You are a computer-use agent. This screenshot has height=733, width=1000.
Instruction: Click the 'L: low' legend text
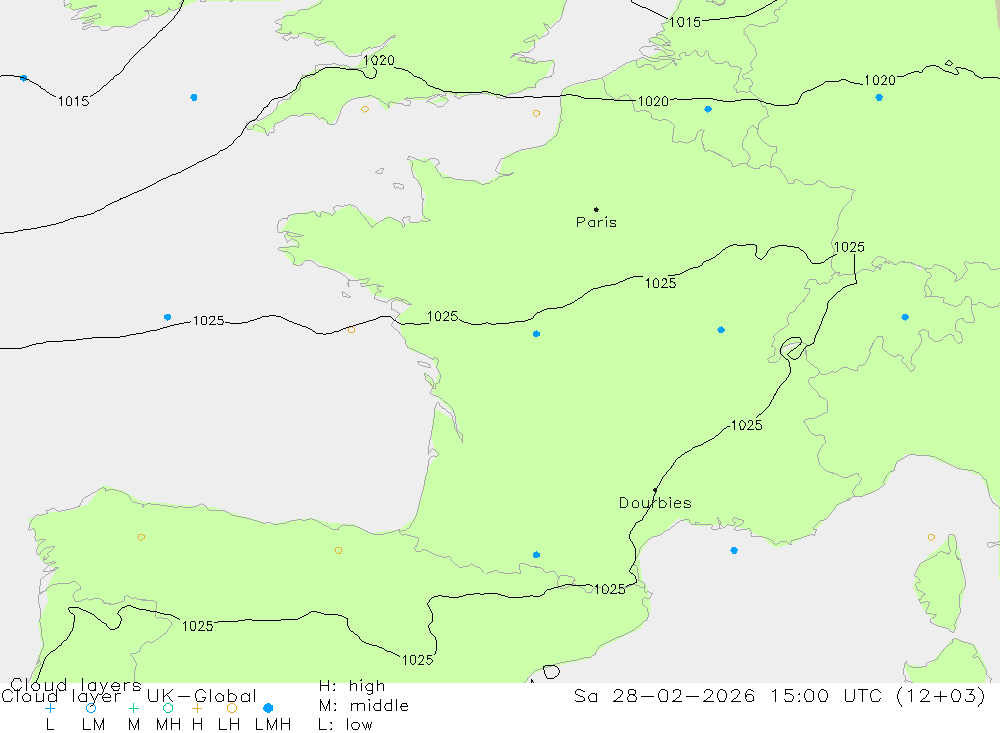pos(345,725)
